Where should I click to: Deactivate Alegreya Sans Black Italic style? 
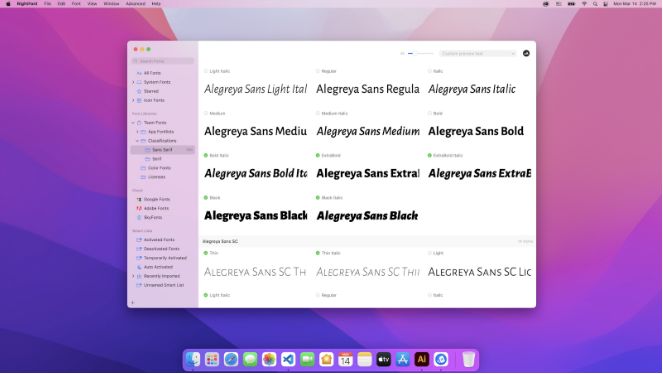pos(318,198)
